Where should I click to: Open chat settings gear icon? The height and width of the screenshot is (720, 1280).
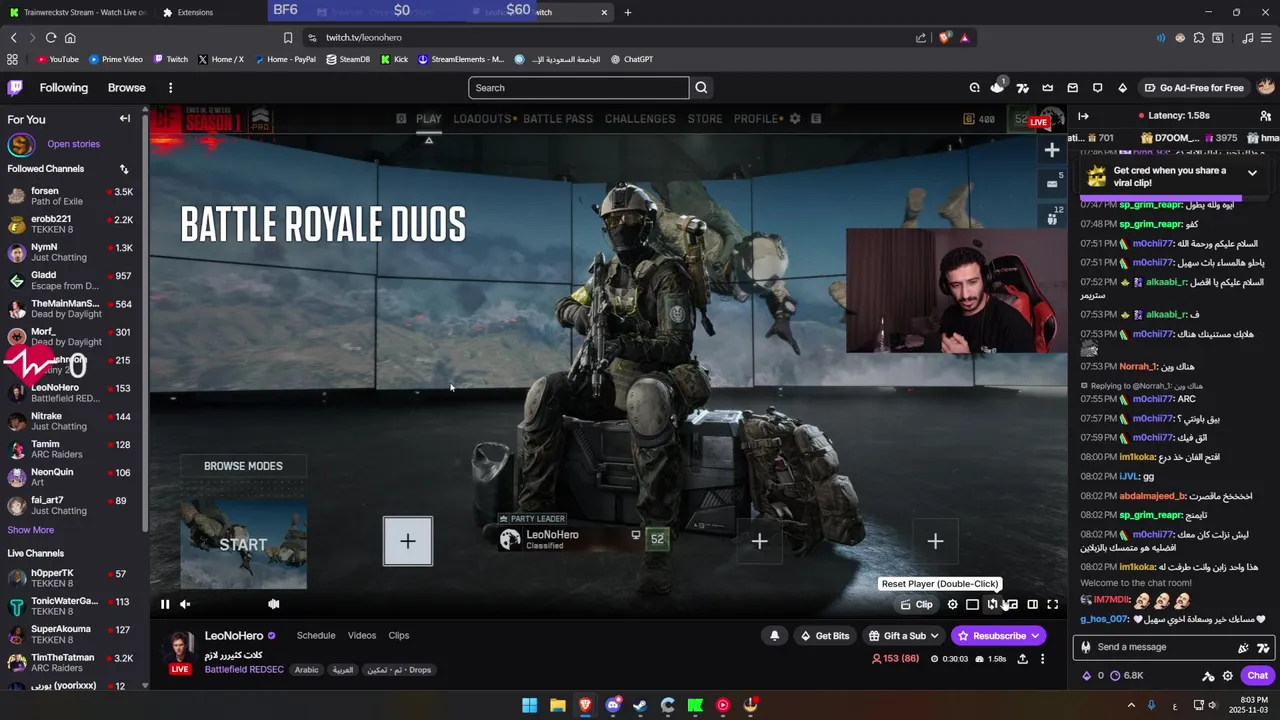click(1228, 675)
